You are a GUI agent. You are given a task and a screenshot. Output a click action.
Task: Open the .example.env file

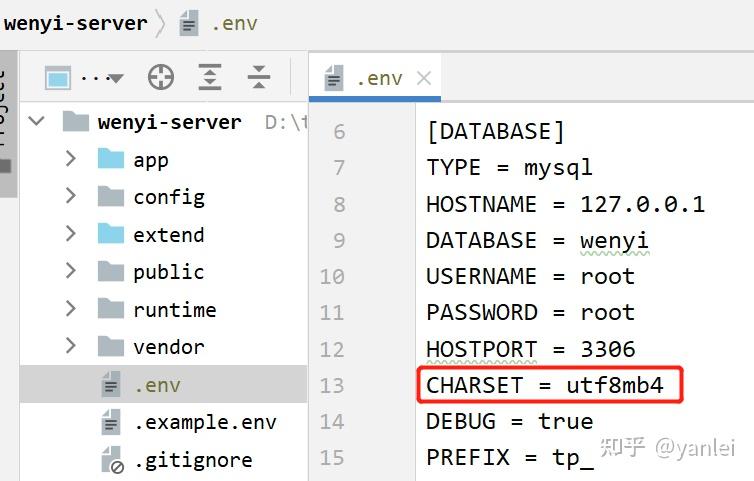(205, 422)
